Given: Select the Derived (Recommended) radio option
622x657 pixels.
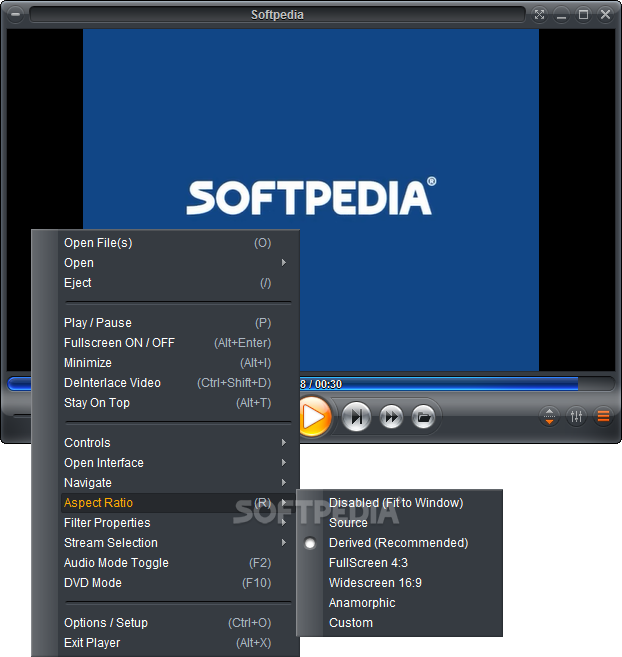Looking at the screenshot, I should [310, 543].
